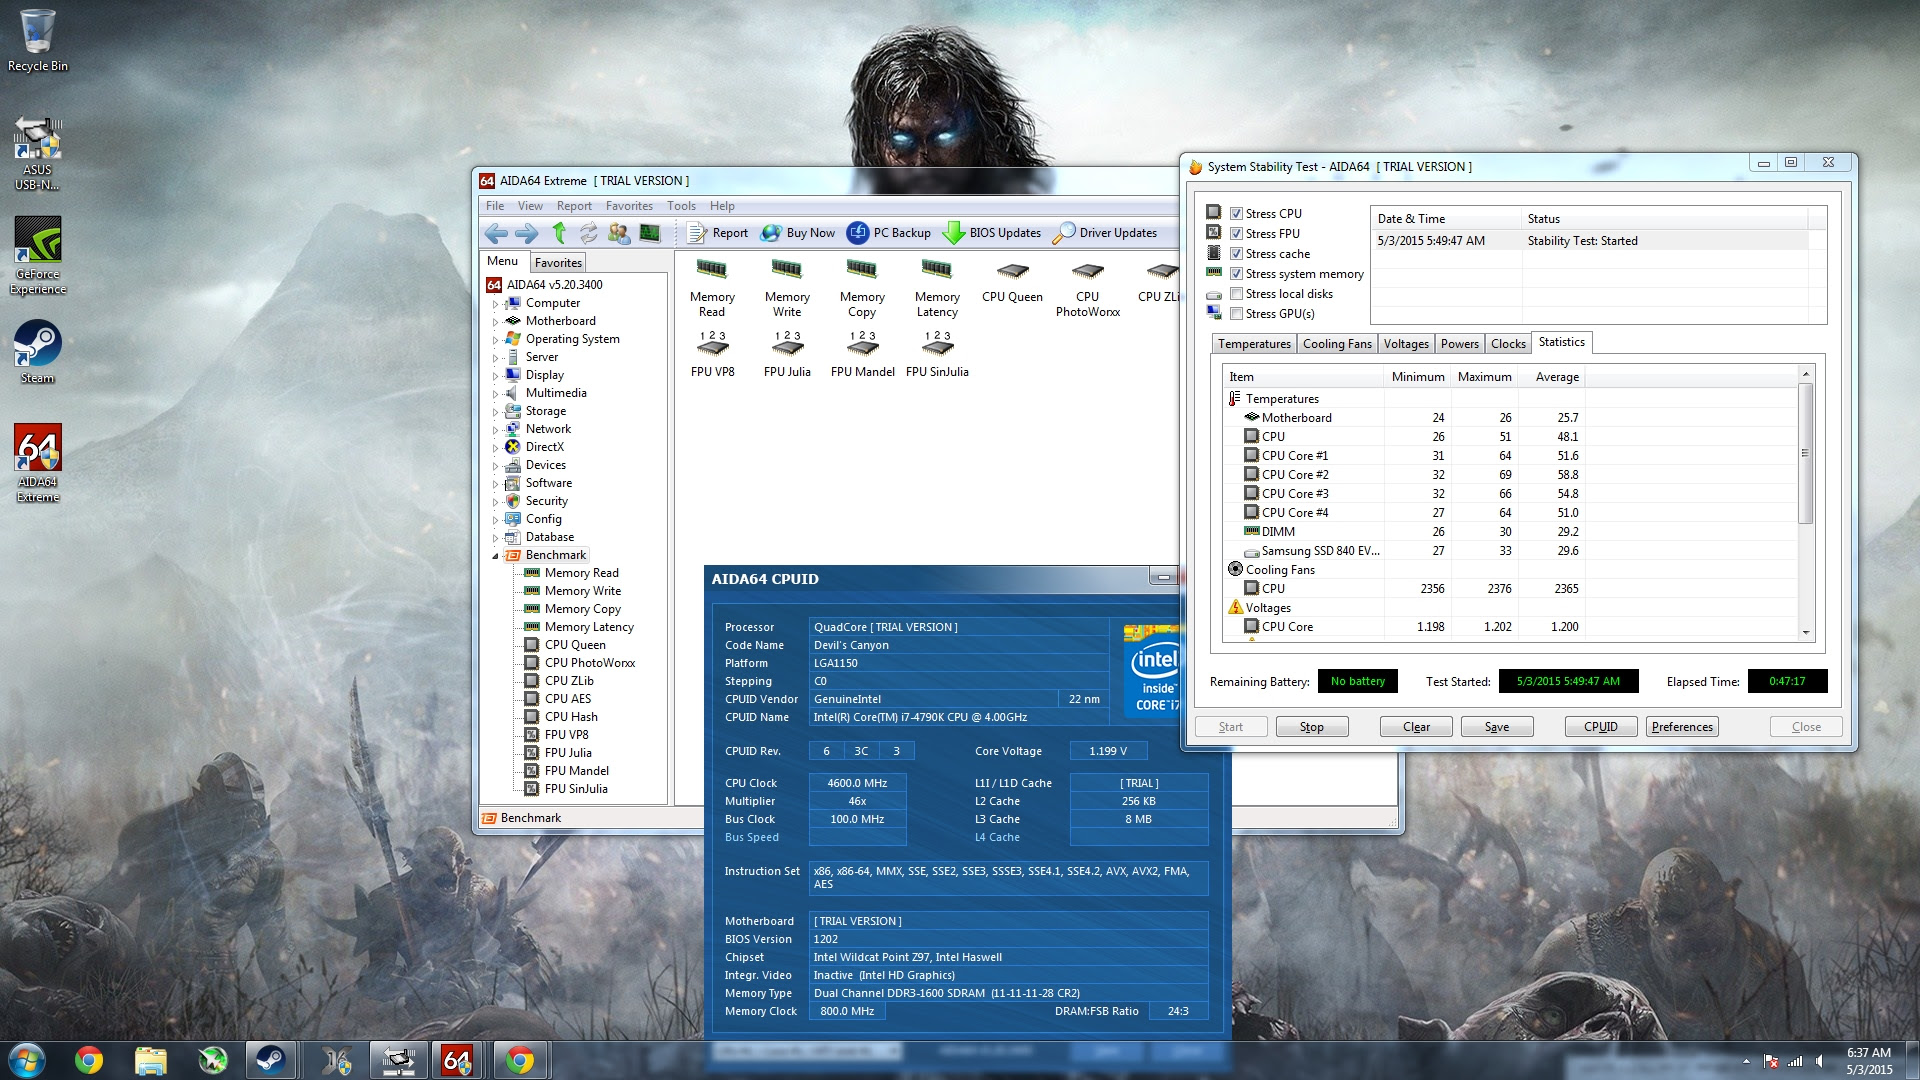
Task: Open the File menu in AIDA64
Action: coord(495,206)
